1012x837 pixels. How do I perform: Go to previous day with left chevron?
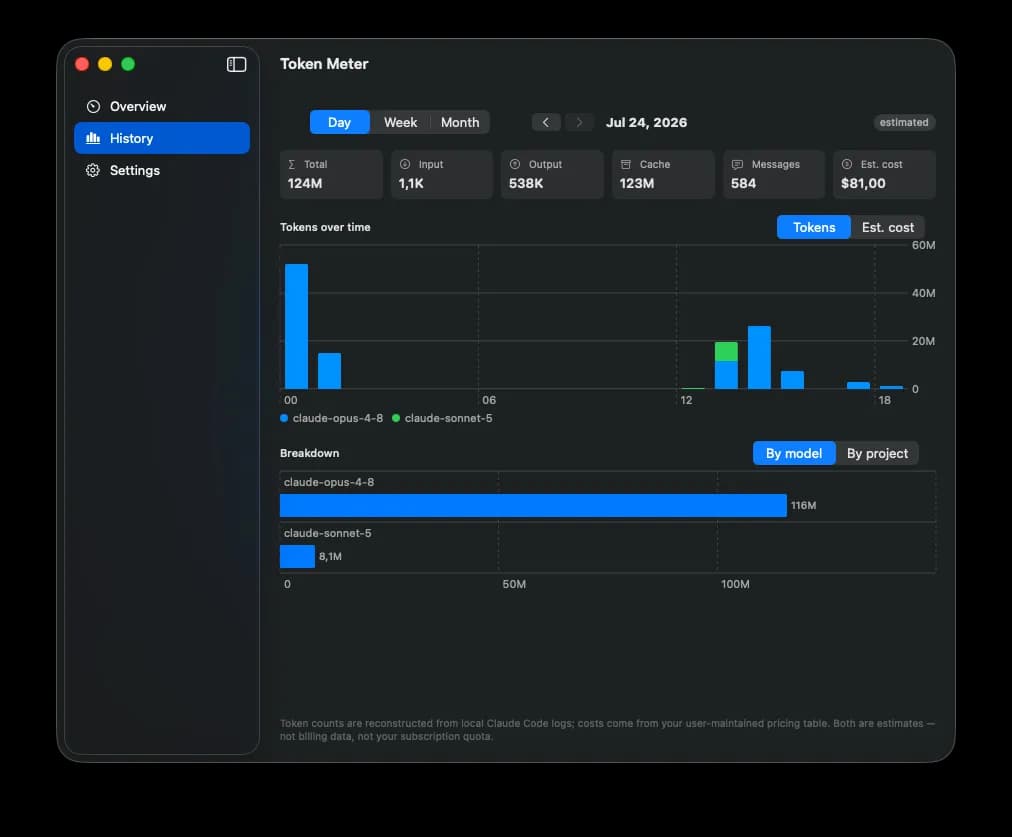546,123
